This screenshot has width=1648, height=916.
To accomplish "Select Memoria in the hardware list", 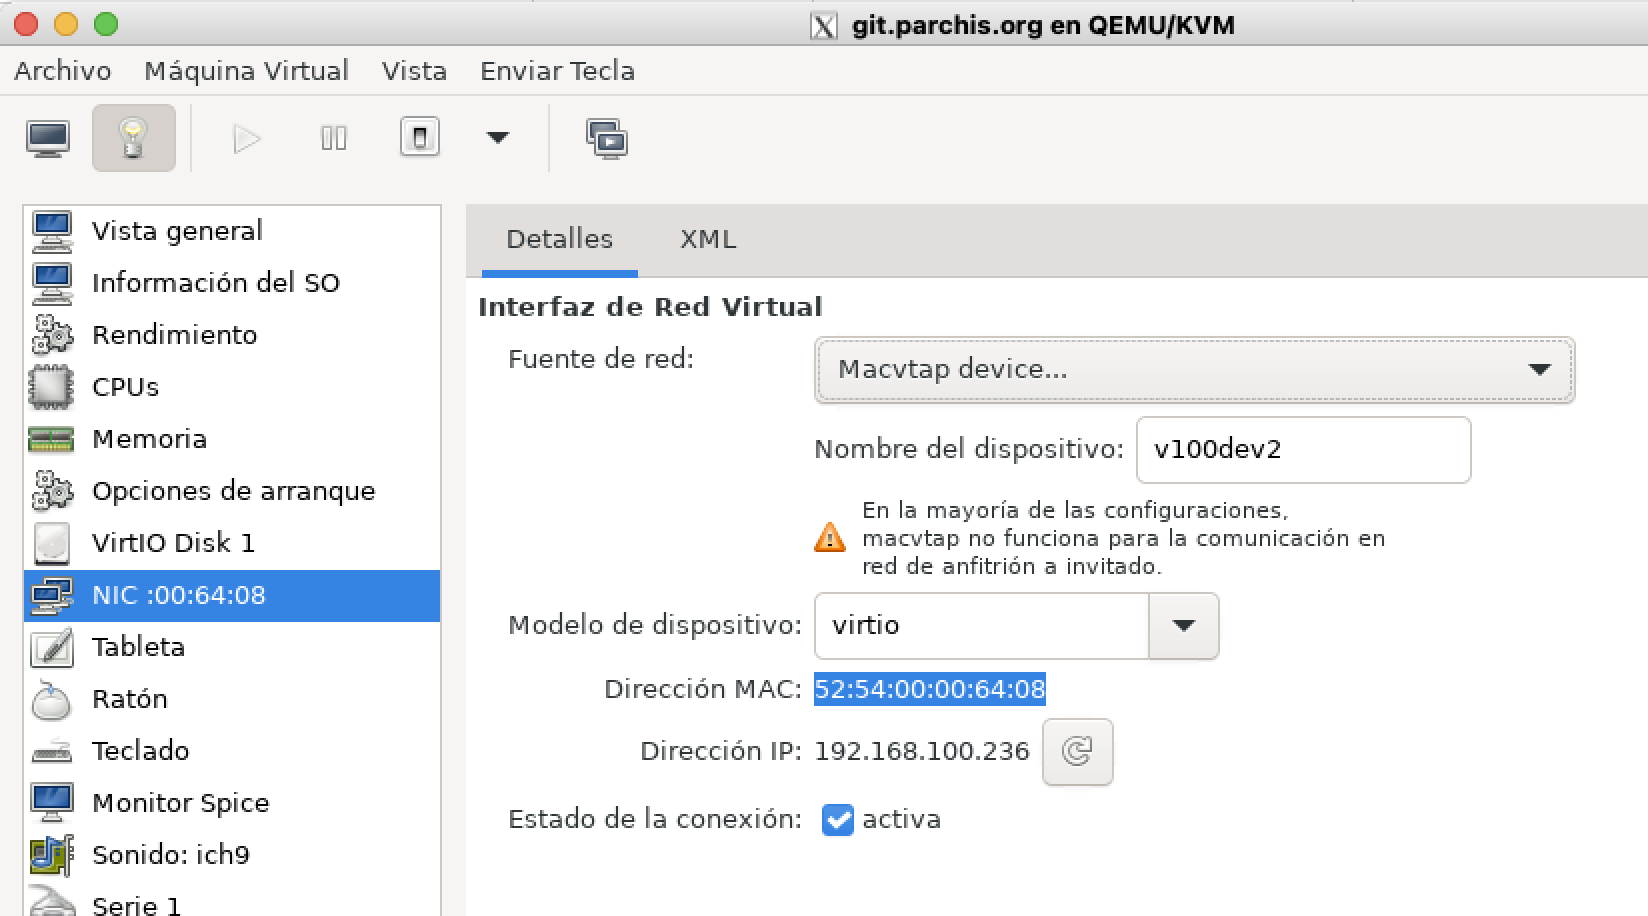I will point(232,439).
